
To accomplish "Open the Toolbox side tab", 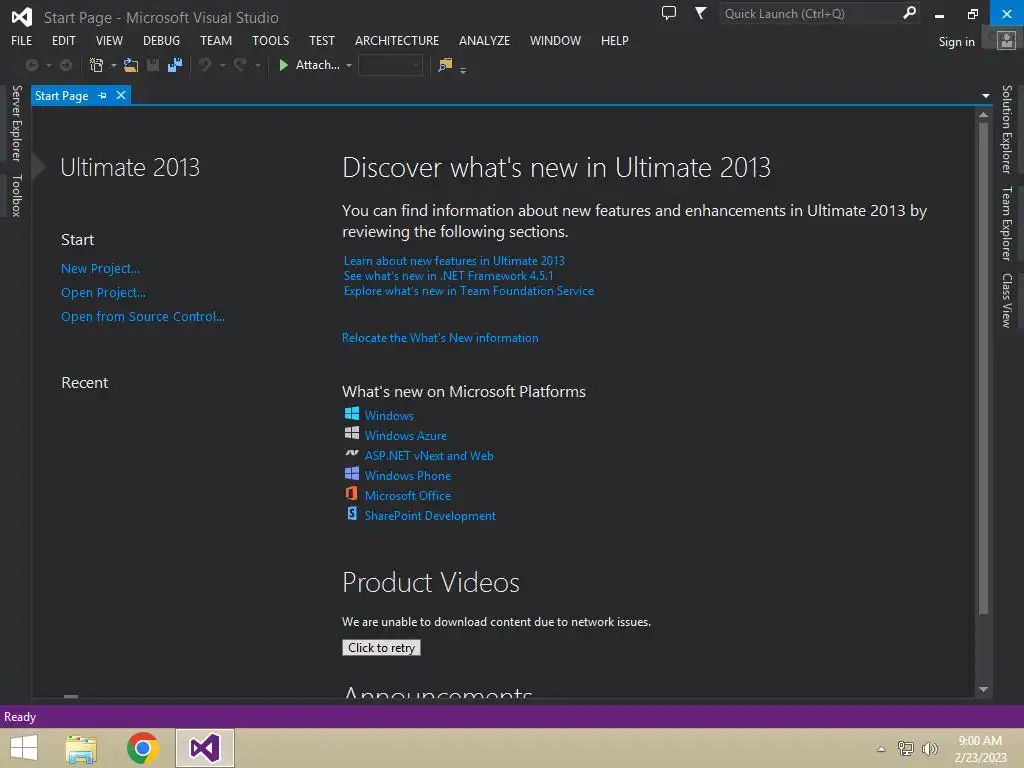I will [16, 195].
